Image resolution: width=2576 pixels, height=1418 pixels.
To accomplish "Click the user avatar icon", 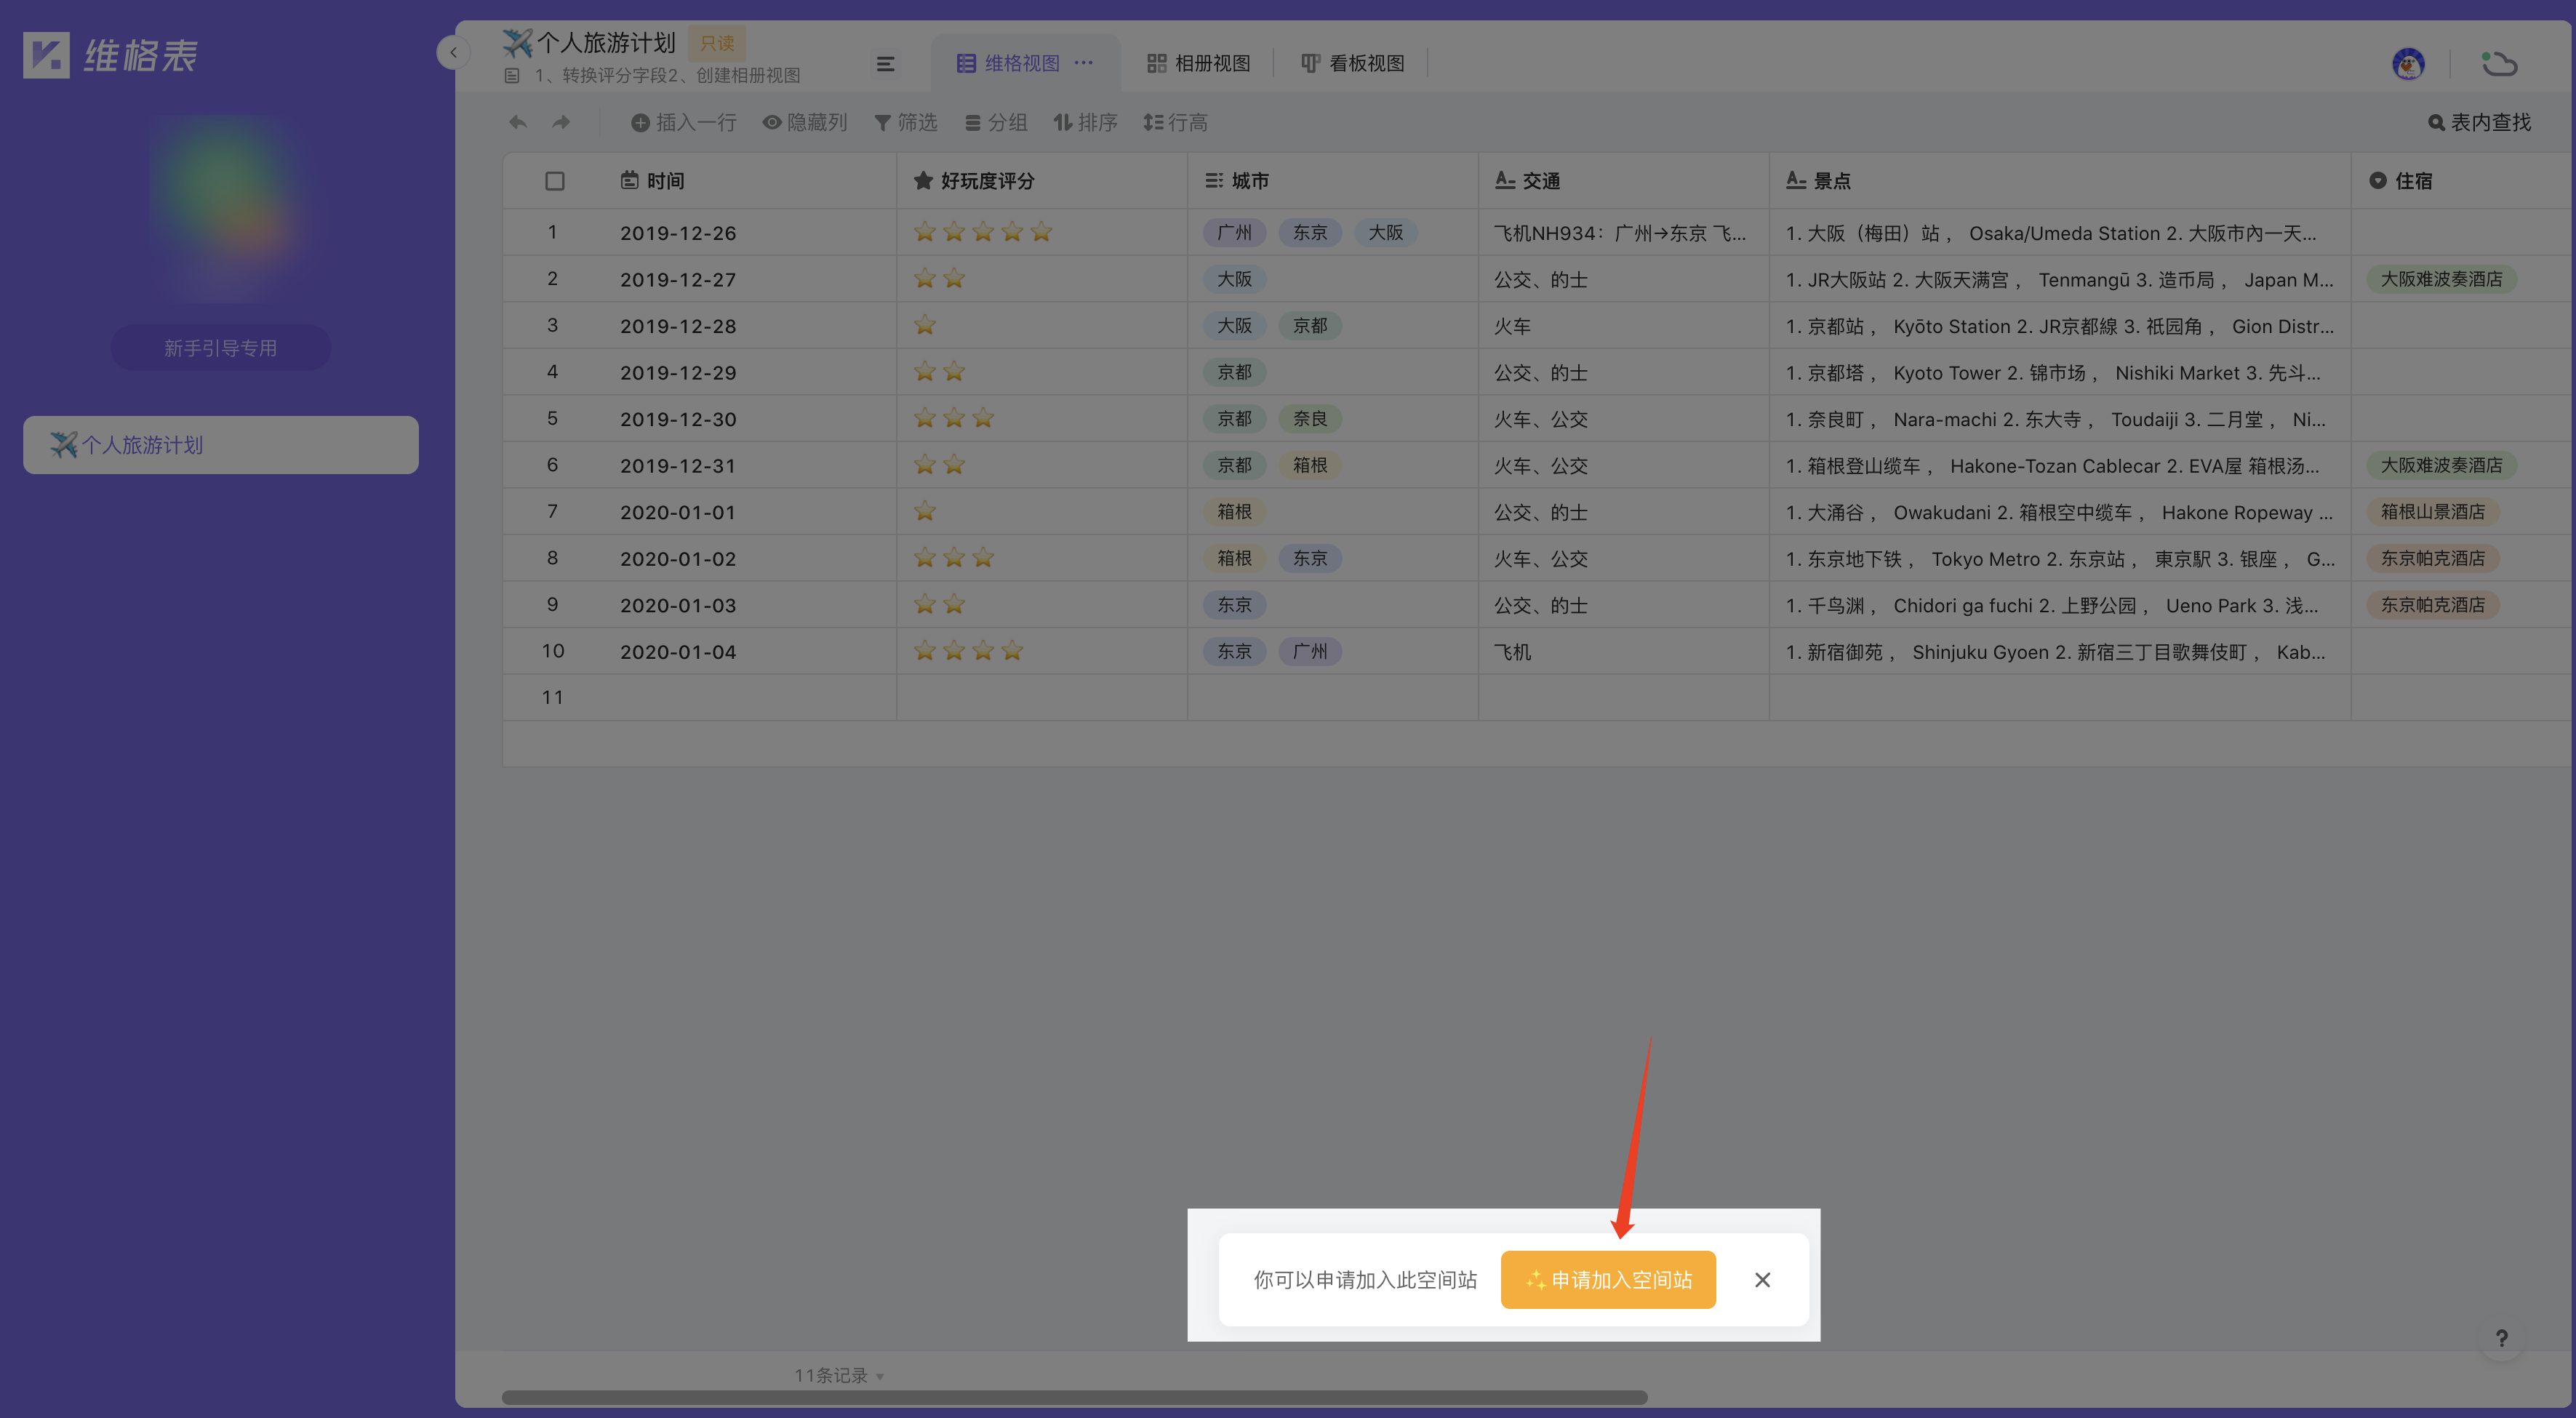I will click(x=2408, y=64).
